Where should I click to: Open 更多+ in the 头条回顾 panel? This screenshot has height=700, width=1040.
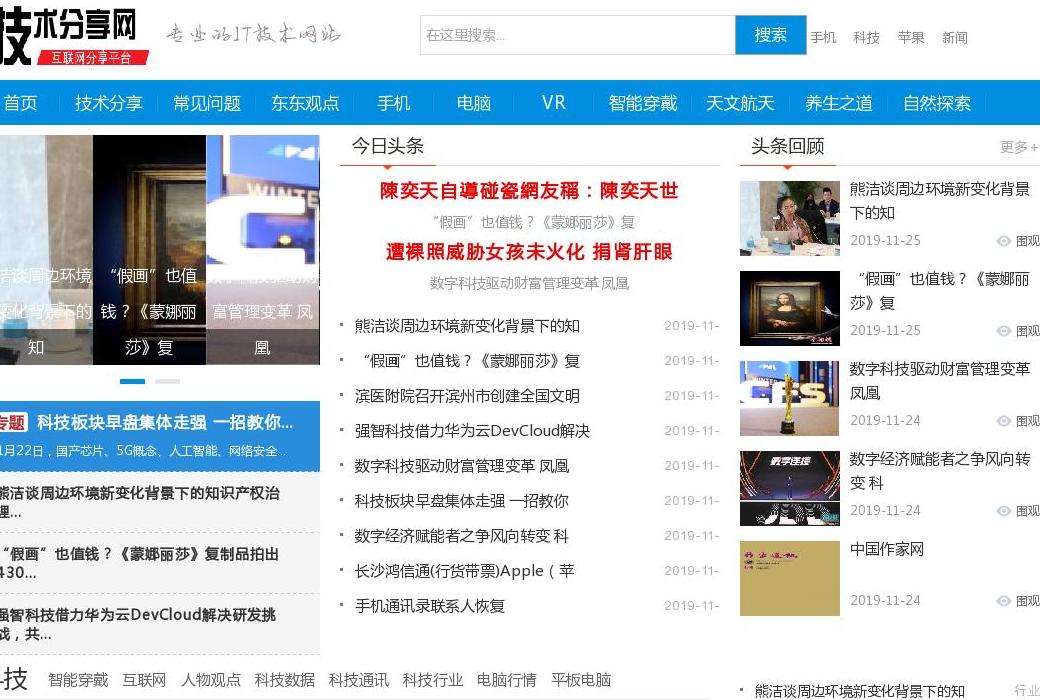1016,147
